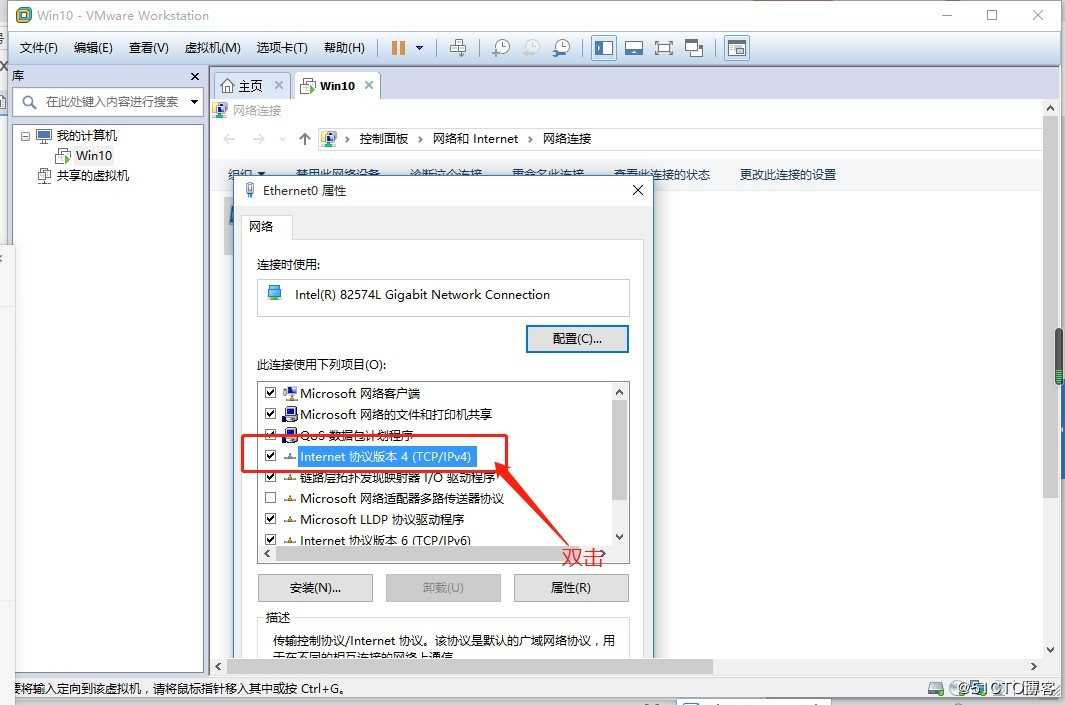This screenshot has height=705, width=1065.
Task: Select Microsoft LLDP 协议驱动程序 list item
Action: point(382,520)
